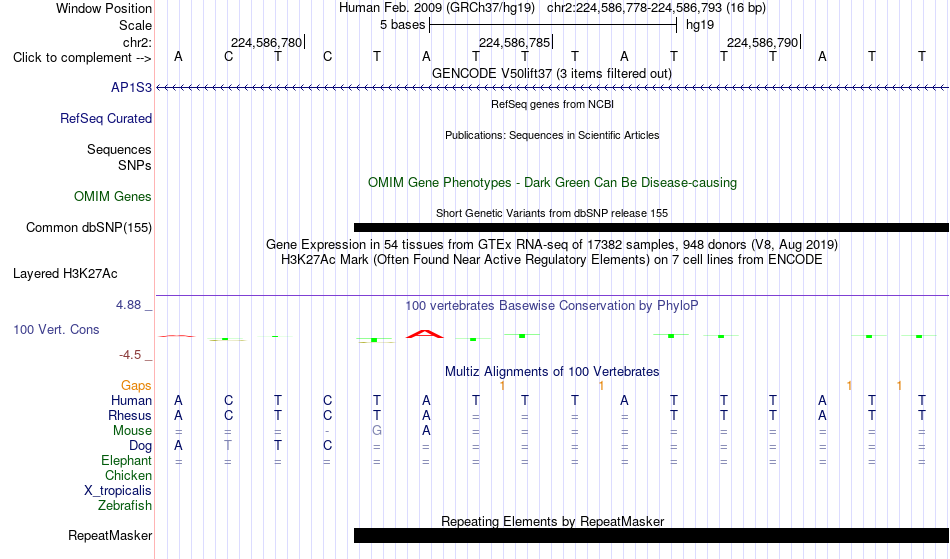950x559 pixels.
Task: Click the C base in the Dog row
Action: click(x=327, y=446)
